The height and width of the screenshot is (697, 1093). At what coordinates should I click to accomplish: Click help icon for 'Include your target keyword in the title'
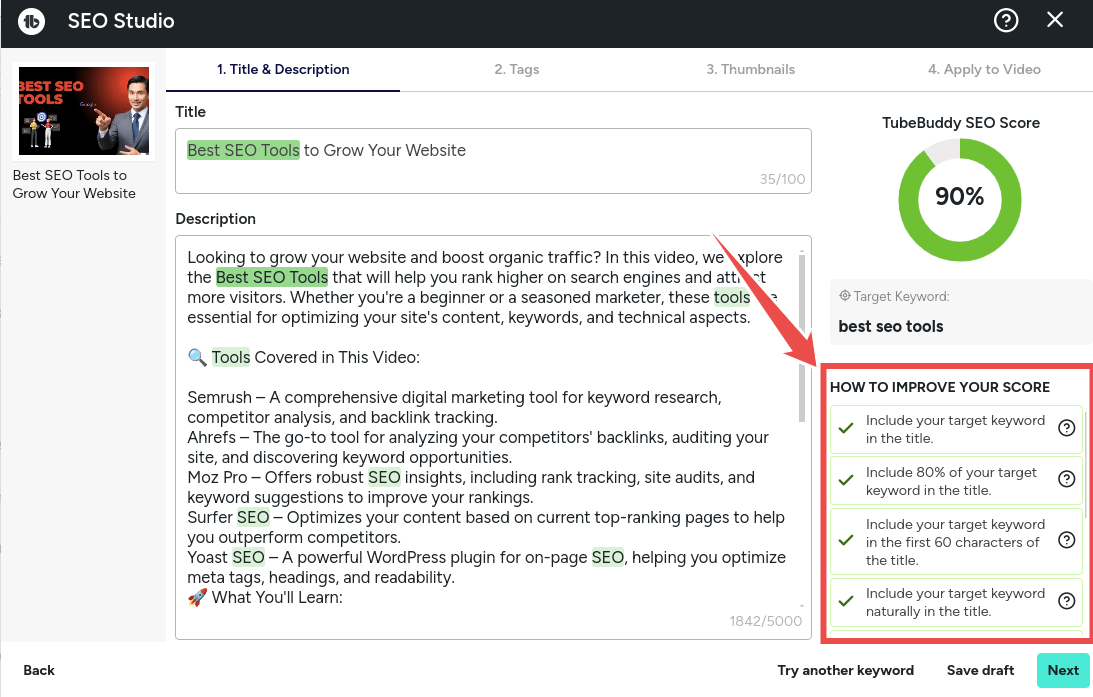click(1067, 428)
